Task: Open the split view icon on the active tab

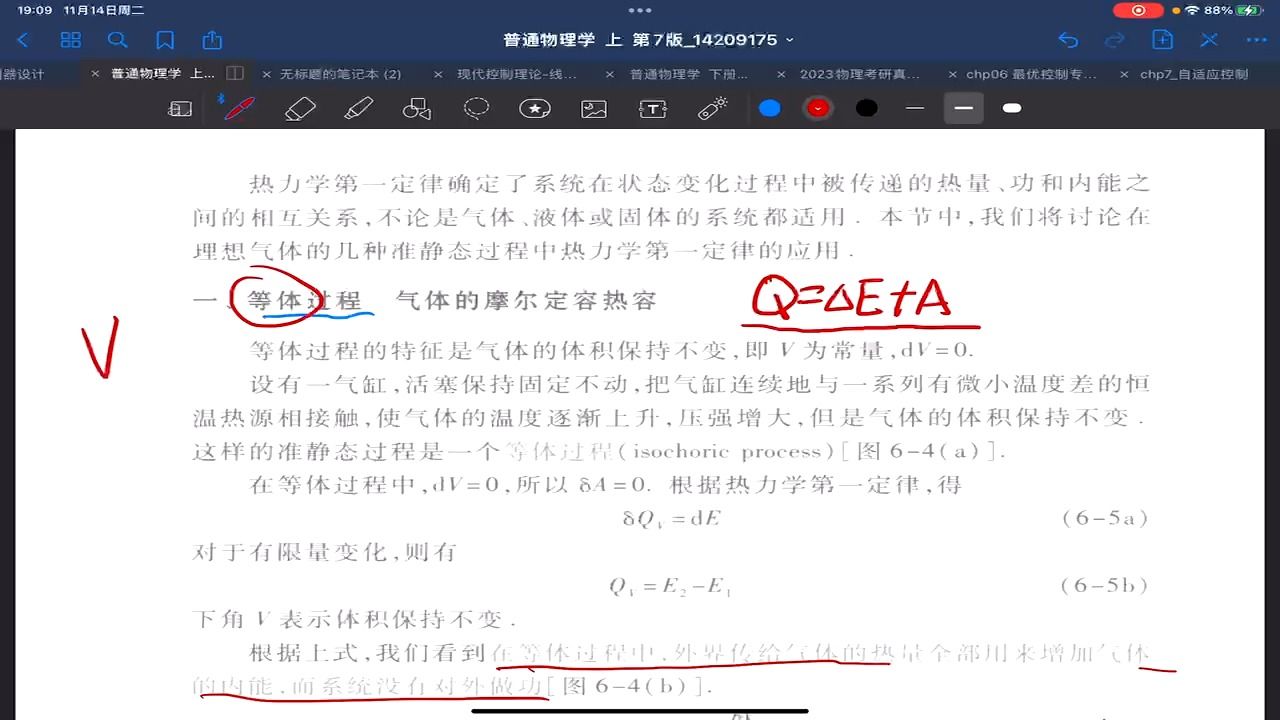Action: [x=235, y=73]
